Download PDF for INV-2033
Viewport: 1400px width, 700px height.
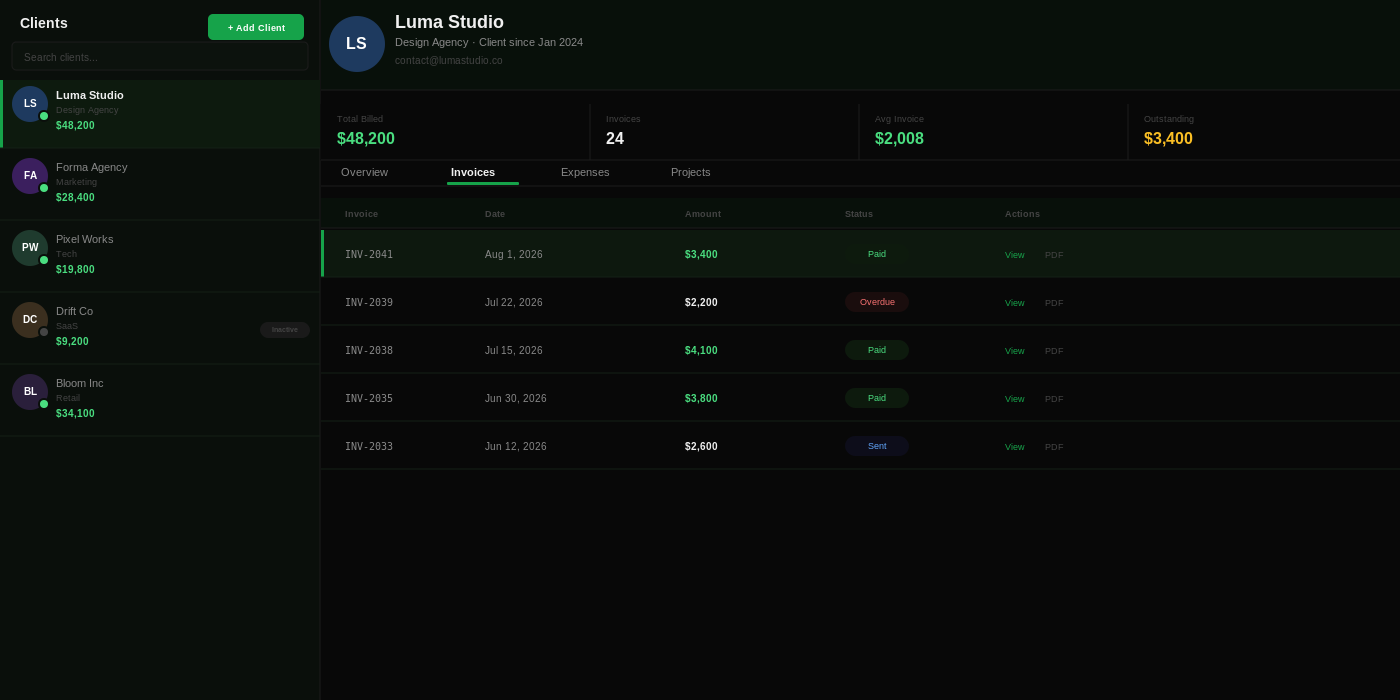[x=1054, y=447]
